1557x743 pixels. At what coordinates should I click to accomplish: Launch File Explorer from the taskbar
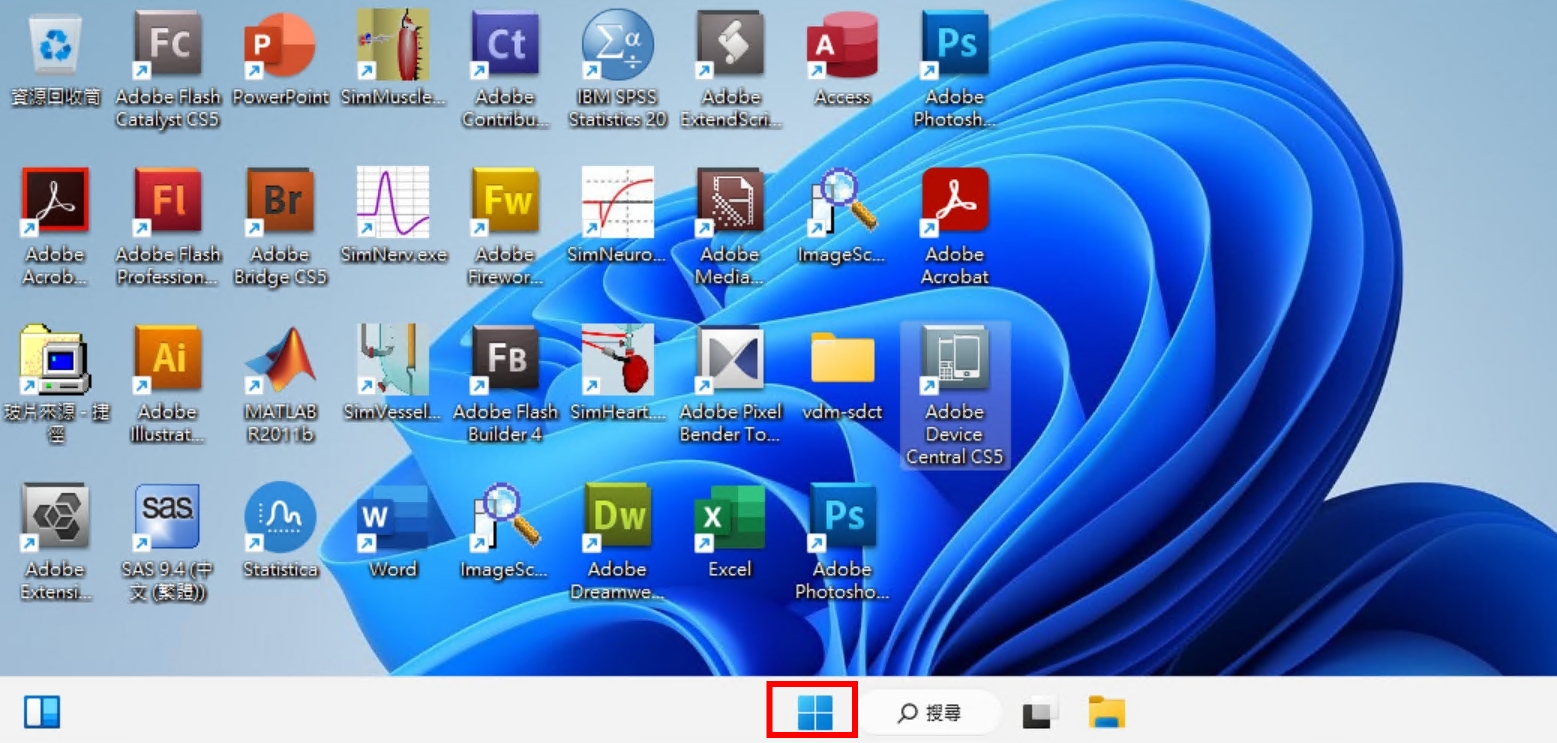[1107, 713]
